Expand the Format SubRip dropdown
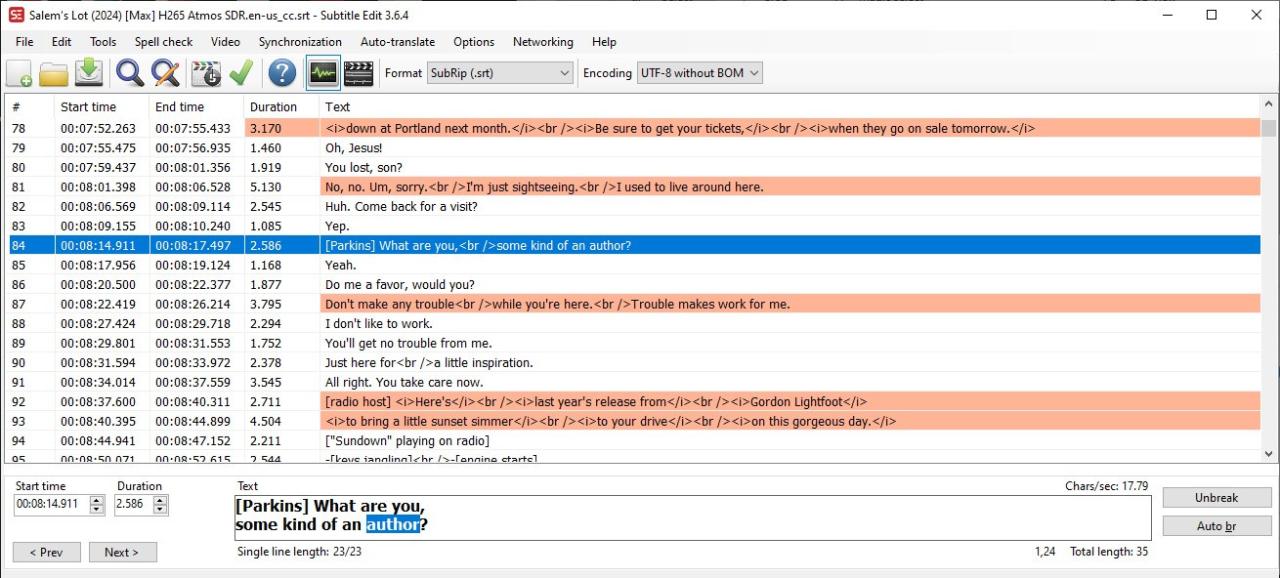This screenshot has width=1280, height=578. click(565, 73)
